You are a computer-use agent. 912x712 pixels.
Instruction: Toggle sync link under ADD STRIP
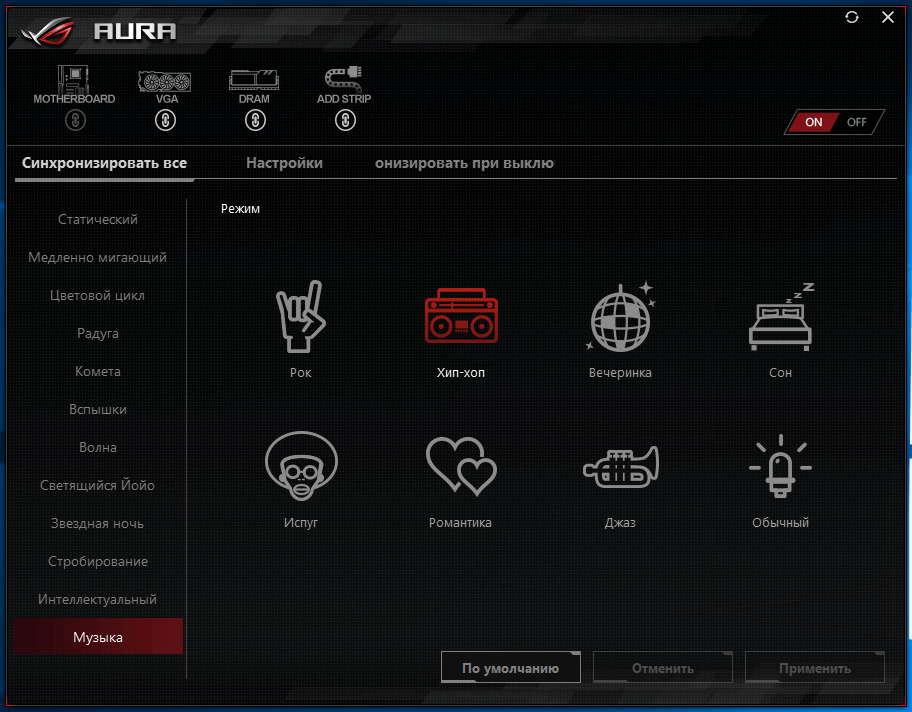click(x=345, y=121)
